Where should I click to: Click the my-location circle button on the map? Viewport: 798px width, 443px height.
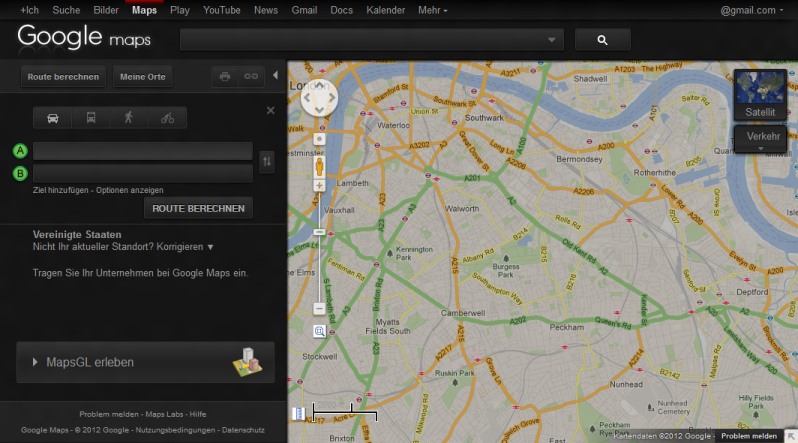[x=319, y=139]
